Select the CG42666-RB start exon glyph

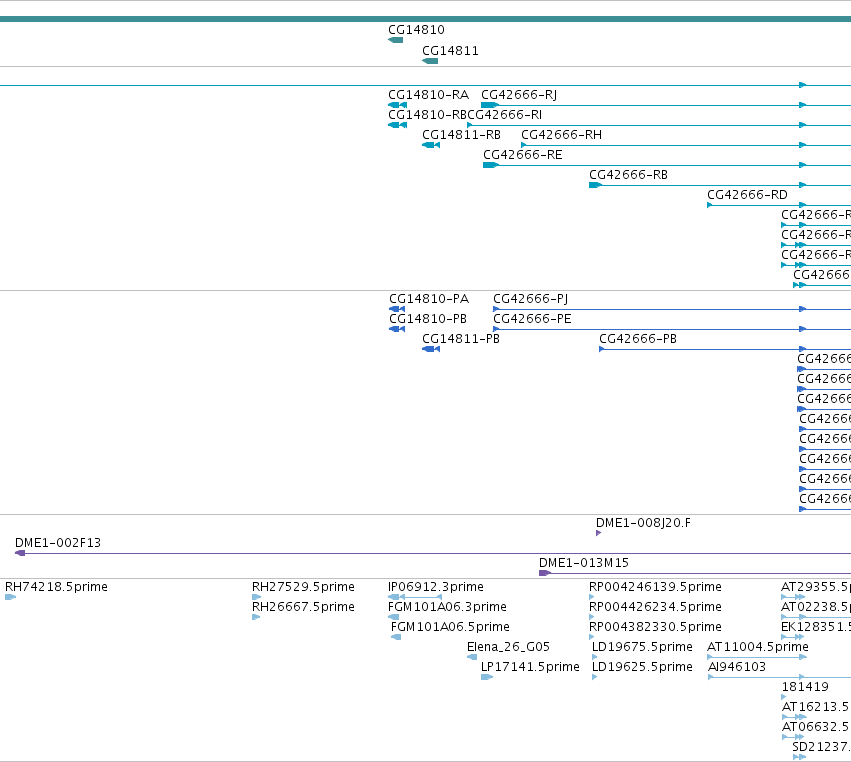pos(595,185)
